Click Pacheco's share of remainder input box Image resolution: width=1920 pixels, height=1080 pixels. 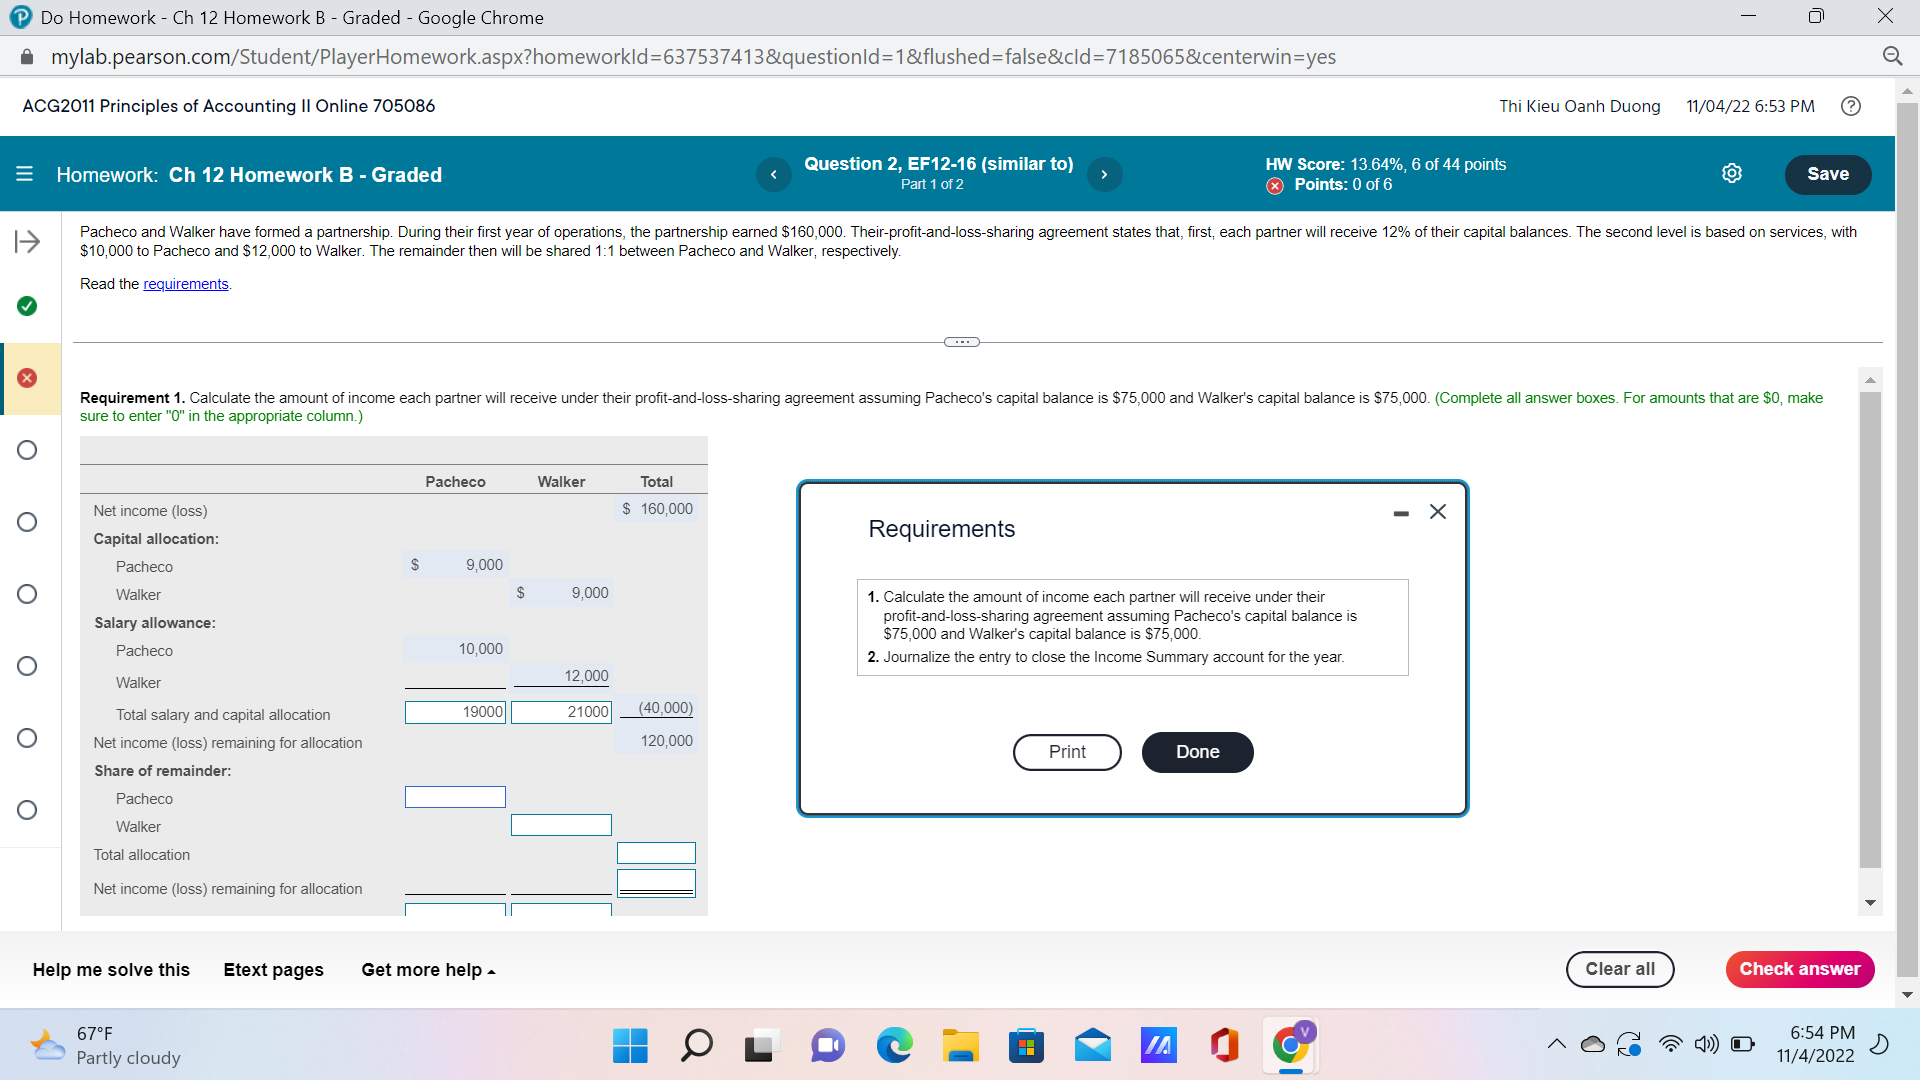(x=455, y=797)
